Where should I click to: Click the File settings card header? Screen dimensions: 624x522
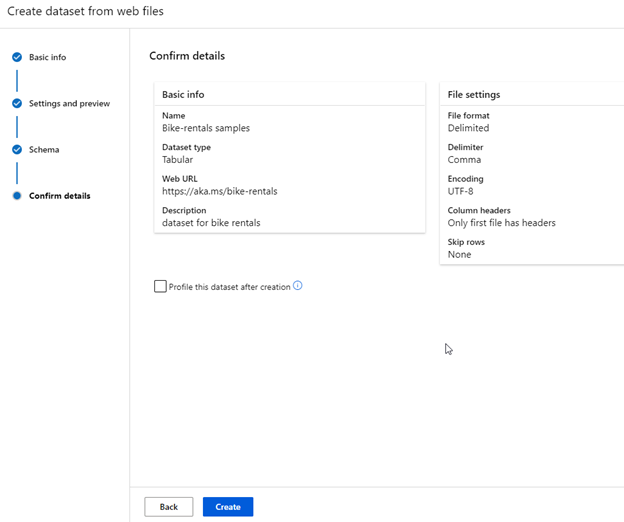coord(474,95)
